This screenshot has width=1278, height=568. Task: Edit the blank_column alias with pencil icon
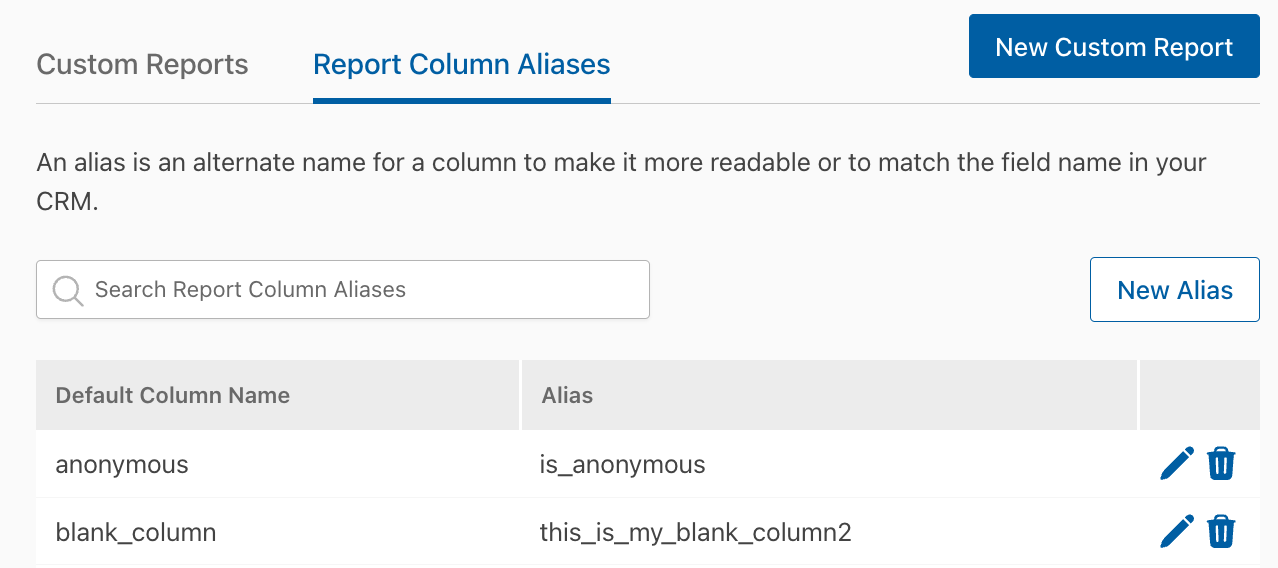point(1177,531)
